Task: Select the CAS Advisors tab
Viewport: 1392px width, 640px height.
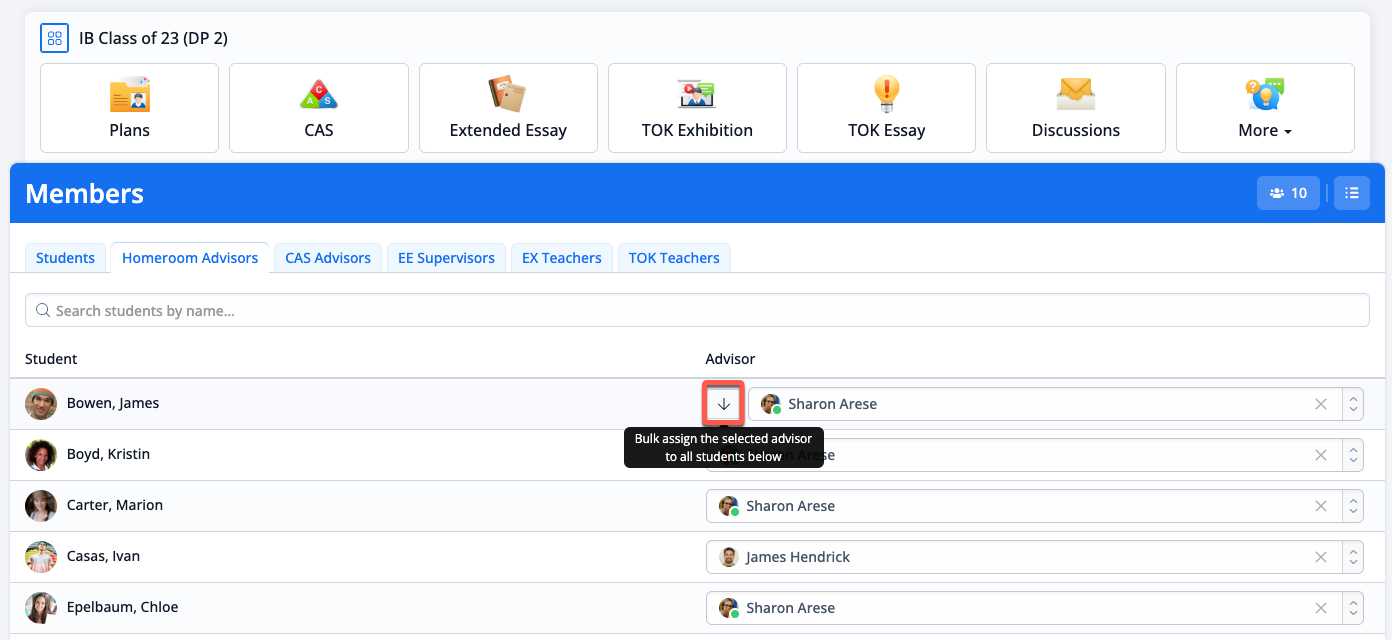Action: click(328, 258)
